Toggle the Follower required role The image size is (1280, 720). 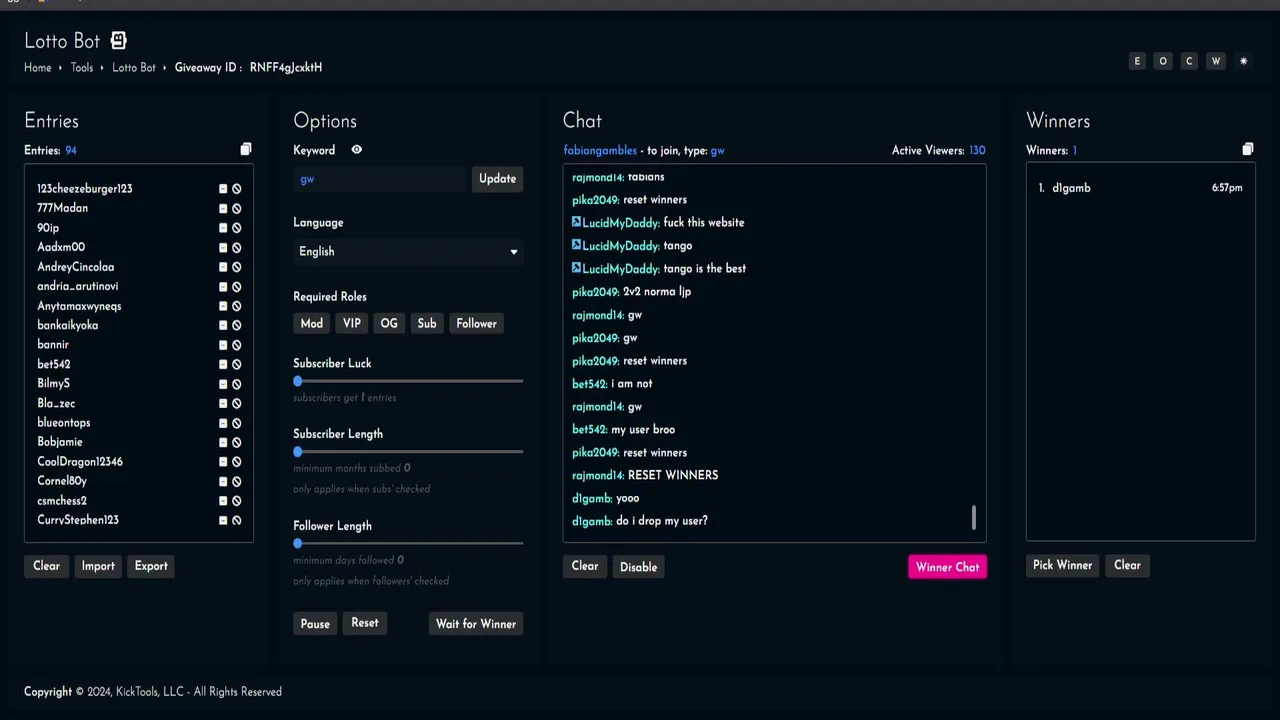(x=476, y=323)
